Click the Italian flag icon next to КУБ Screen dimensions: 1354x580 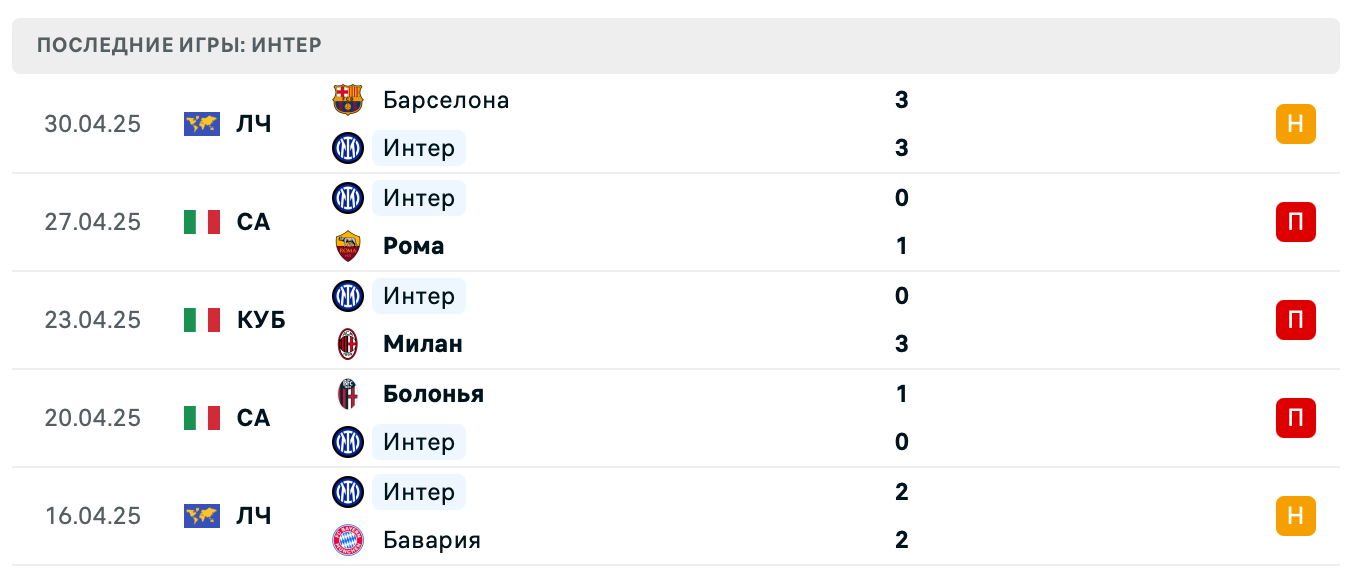(x=202, y=320)
